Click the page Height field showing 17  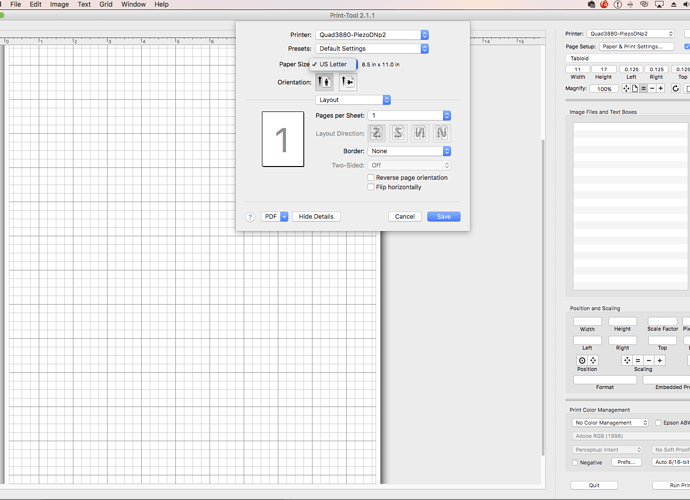[603, 69]
